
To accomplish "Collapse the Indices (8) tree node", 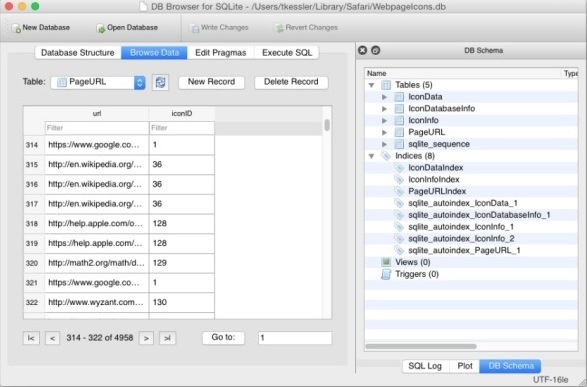I will (x=371, y=156).
